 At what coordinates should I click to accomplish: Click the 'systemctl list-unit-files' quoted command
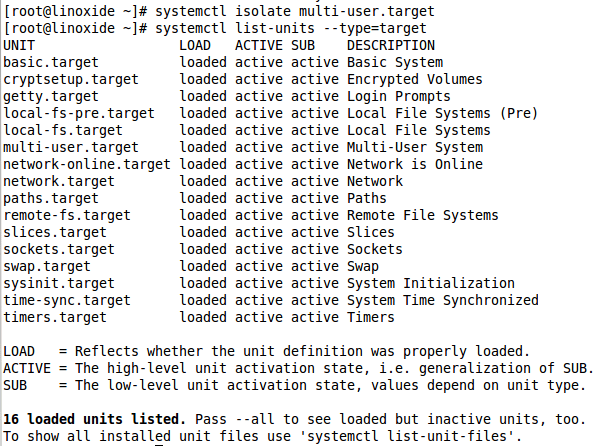coord(417,436)
